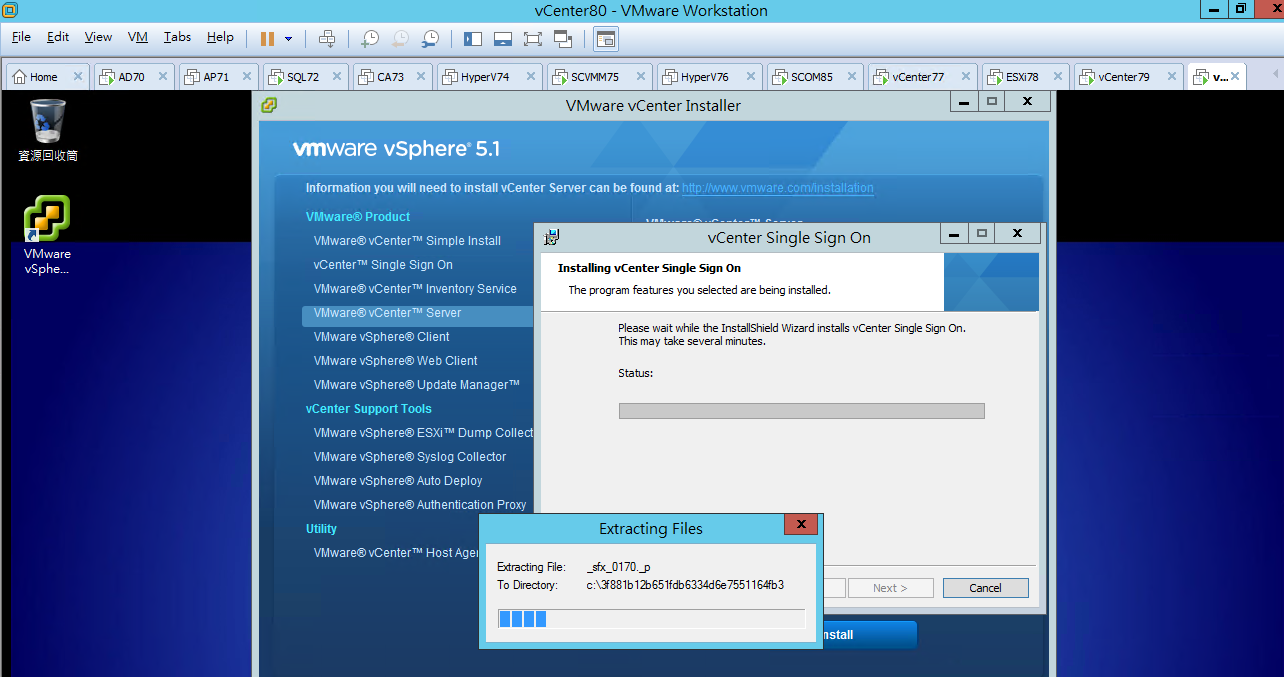
Task: Close the ESXi78 tab
Action: click(x=1059, y=77)
